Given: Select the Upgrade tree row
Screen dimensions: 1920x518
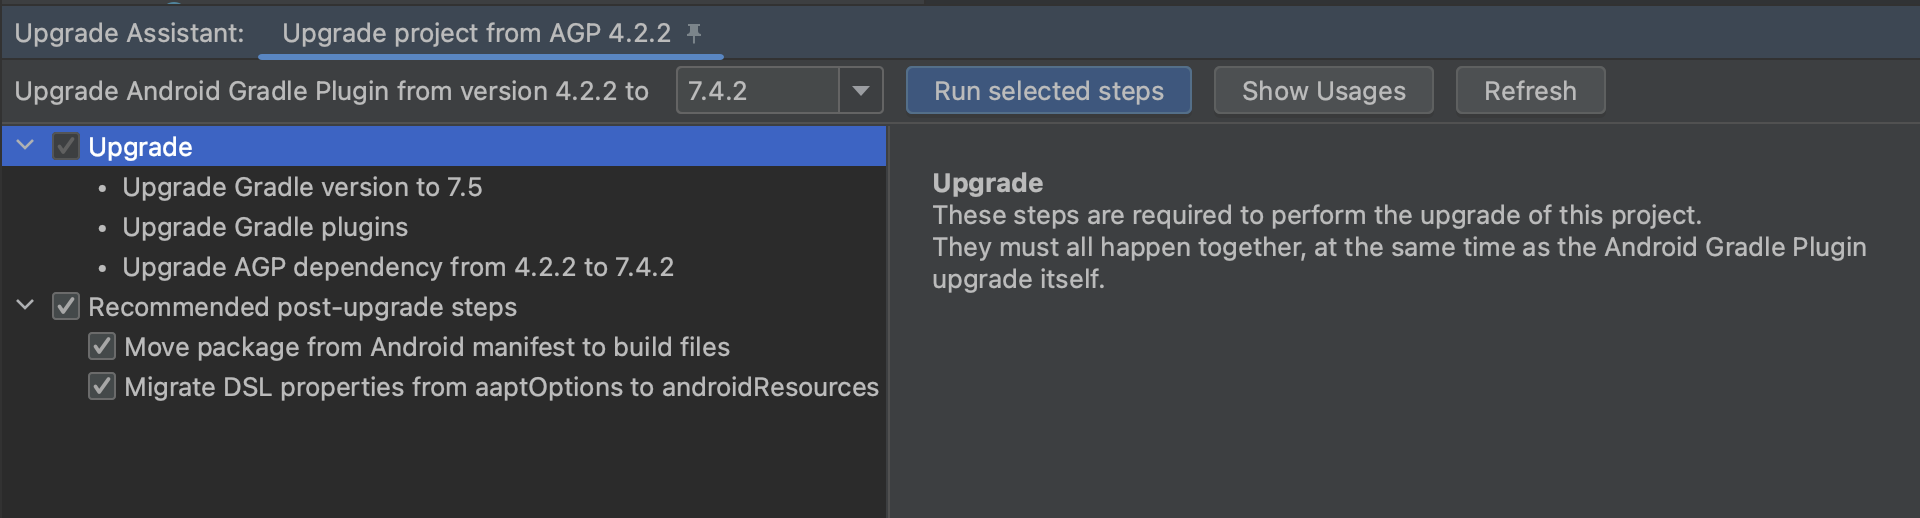Looking at the screenshot, I should point(444,146).
